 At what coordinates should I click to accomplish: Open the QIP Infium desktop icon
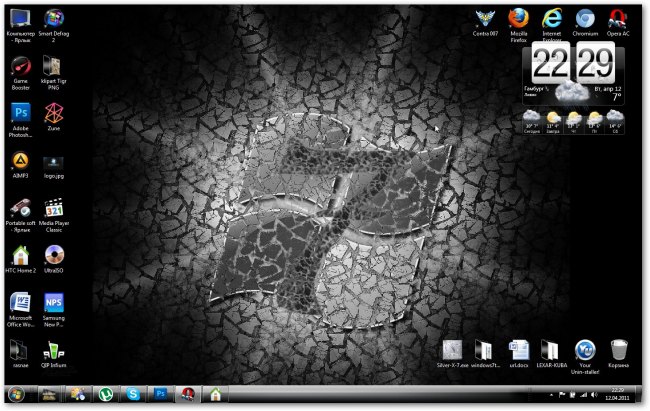(54, 351)
